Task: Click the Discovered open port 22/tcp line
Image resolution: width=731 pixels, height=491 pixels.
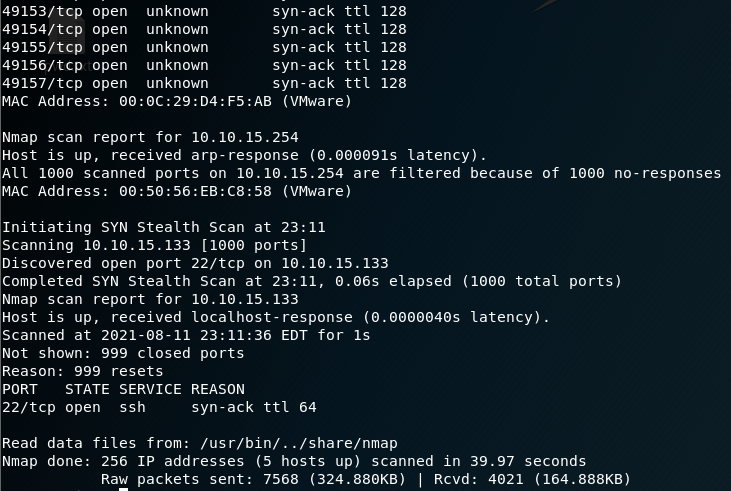Action: point(195,263)
